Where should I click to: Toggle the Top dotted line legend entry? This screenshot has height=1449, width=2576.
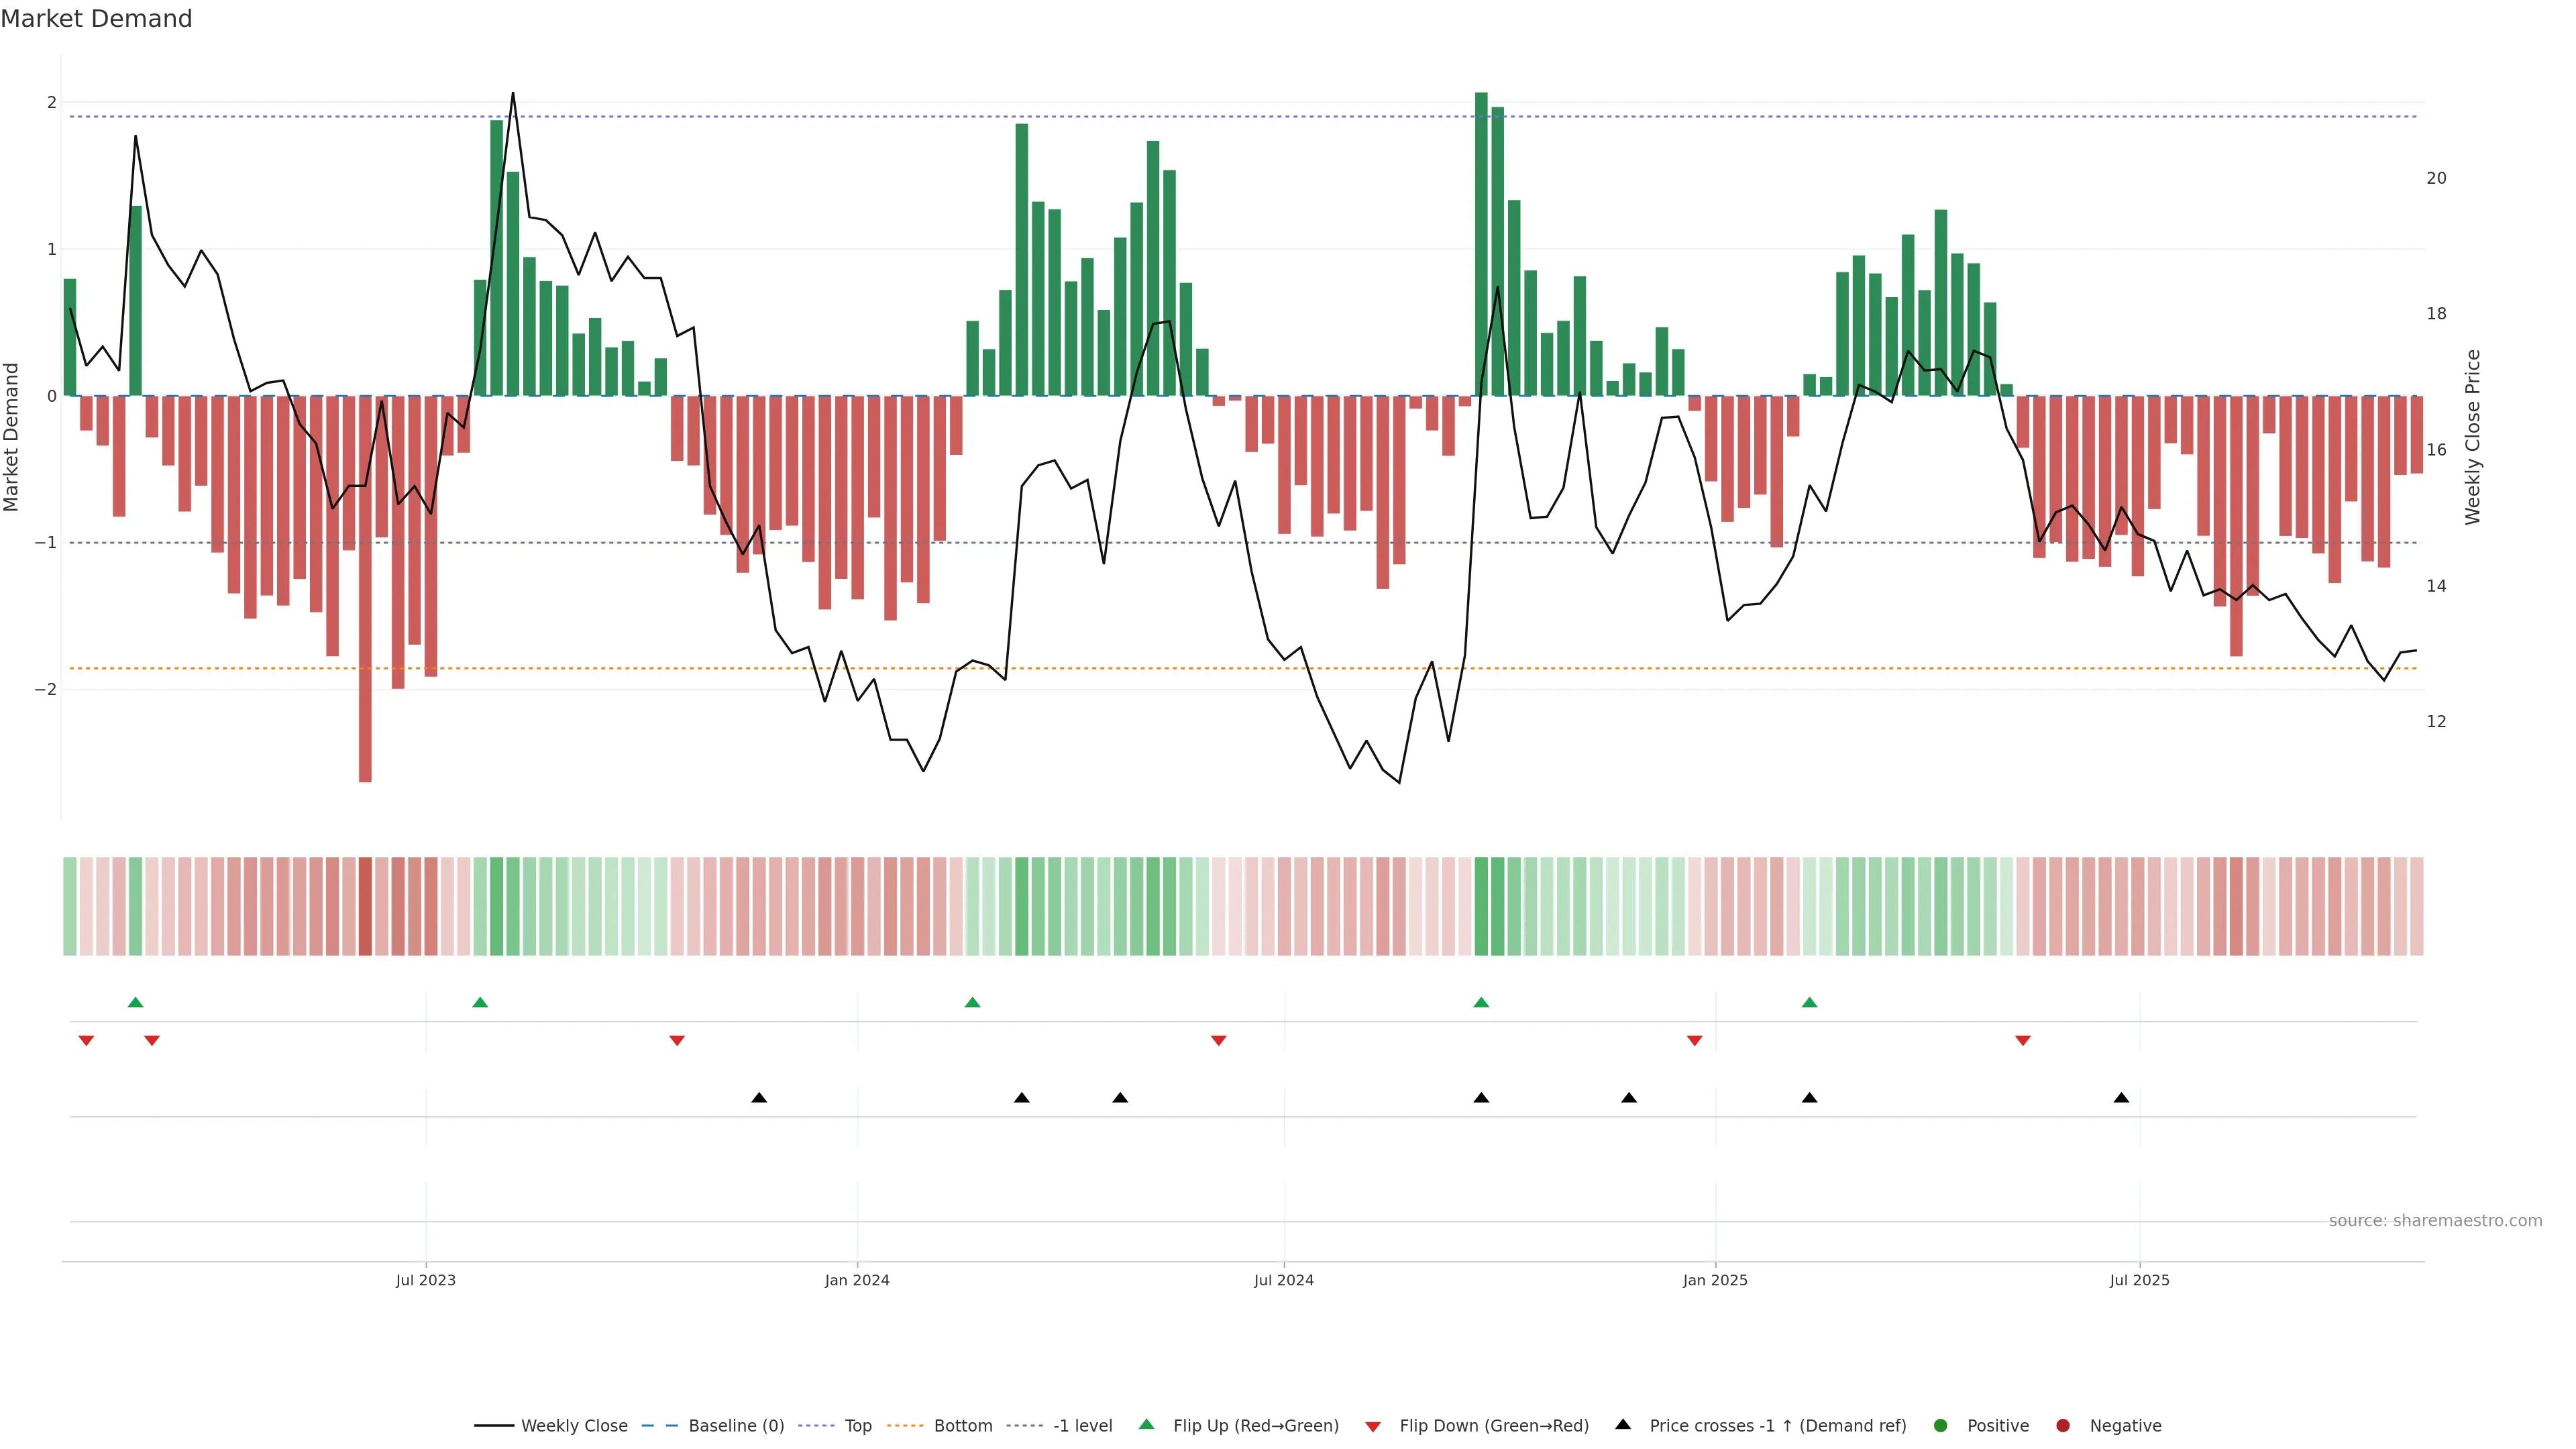click(x=857, y=1425)
